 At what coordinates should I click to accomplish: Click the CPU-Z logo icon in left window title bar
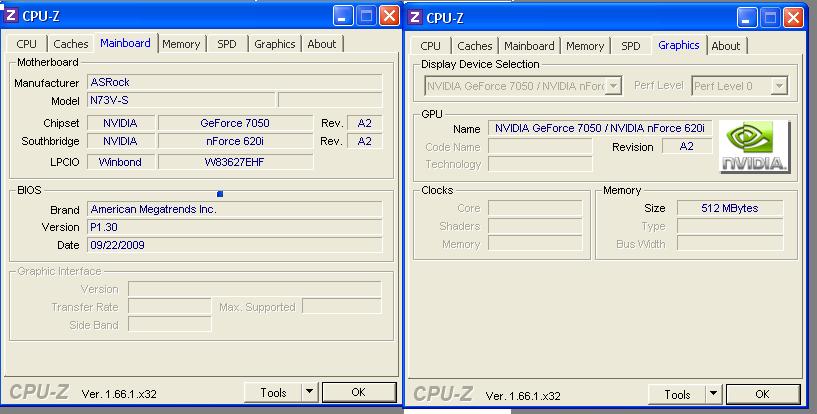(11, 15)
